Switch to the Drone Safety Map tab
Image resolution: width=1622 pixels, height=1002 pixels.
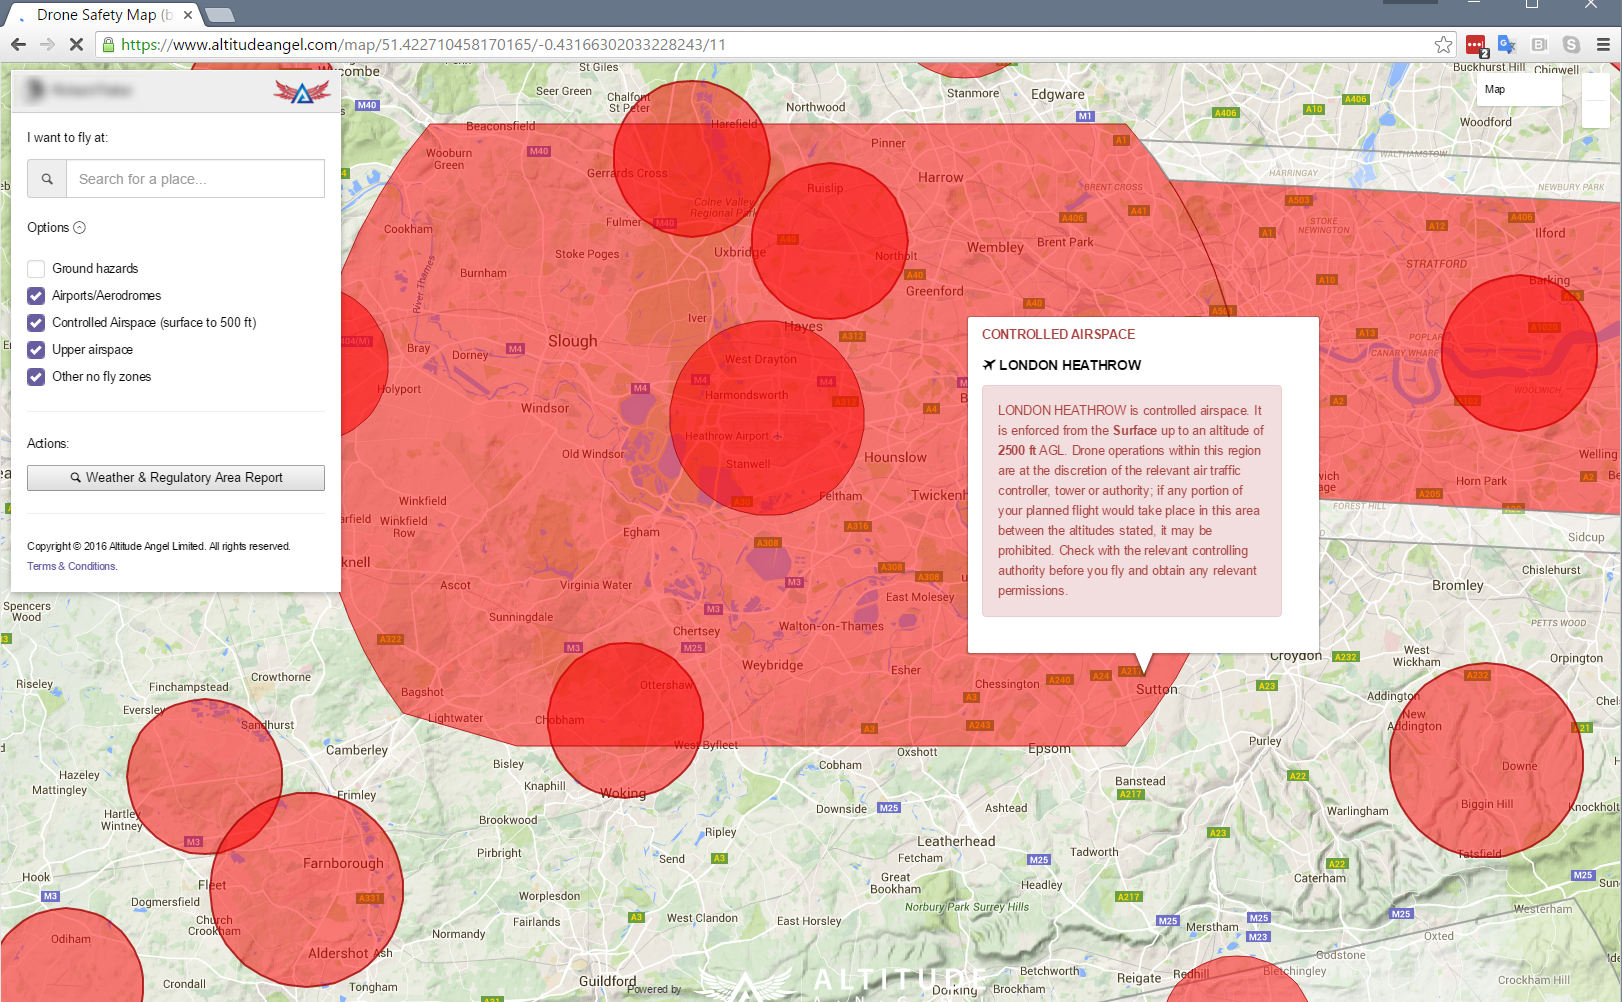pyautogui.click(x=90, y=14)
